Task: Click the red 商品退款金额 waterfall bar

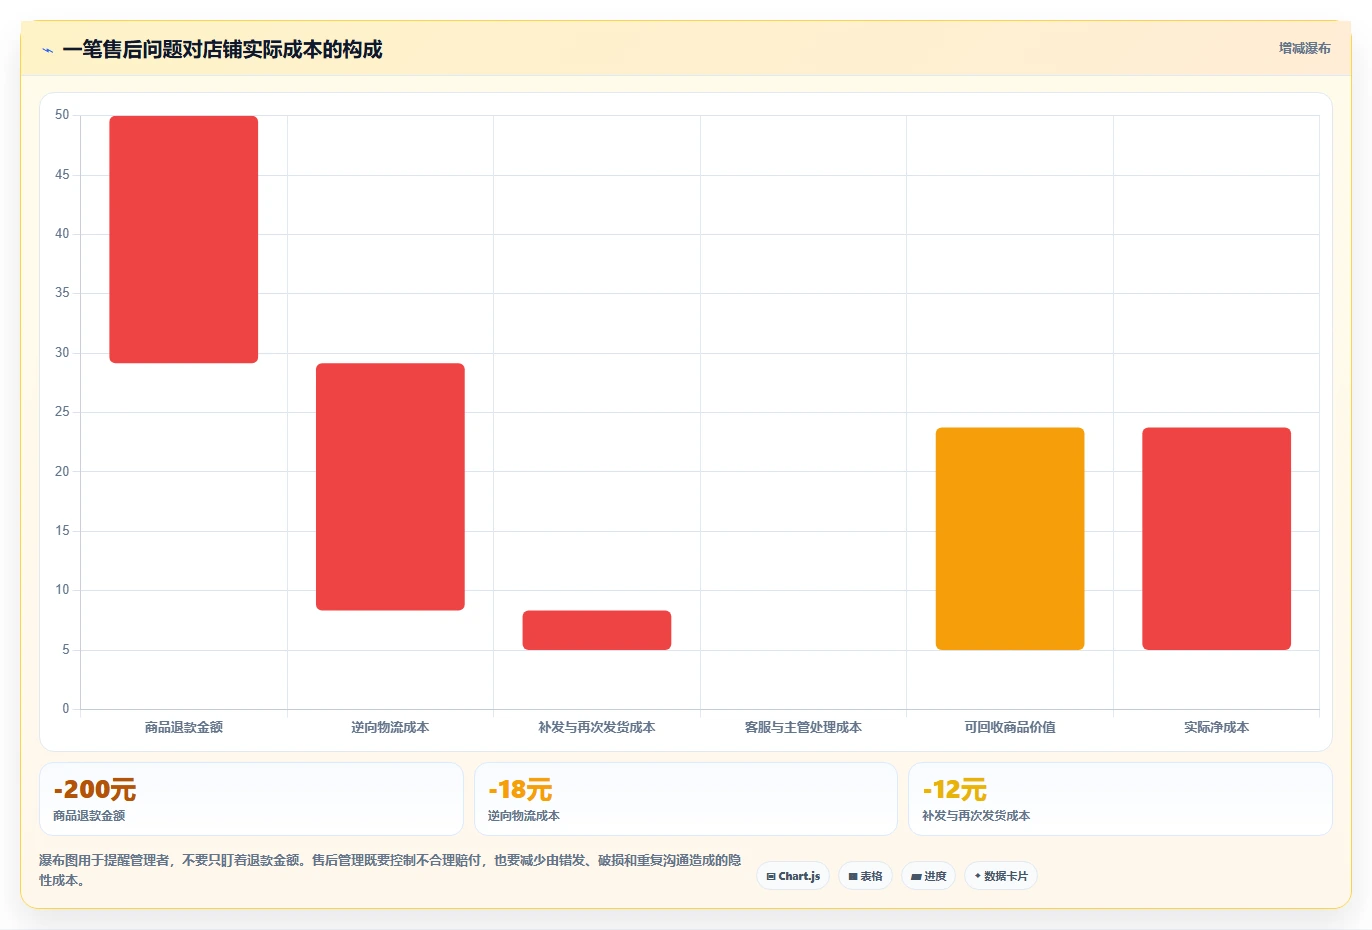Action: 184,239
